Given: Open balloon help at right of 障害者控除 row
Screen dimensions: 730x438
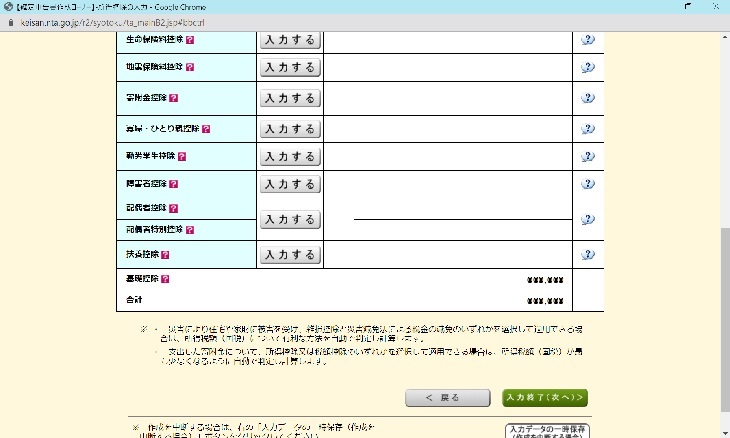Looking at the screenshot, I should (x=588, y=184).
